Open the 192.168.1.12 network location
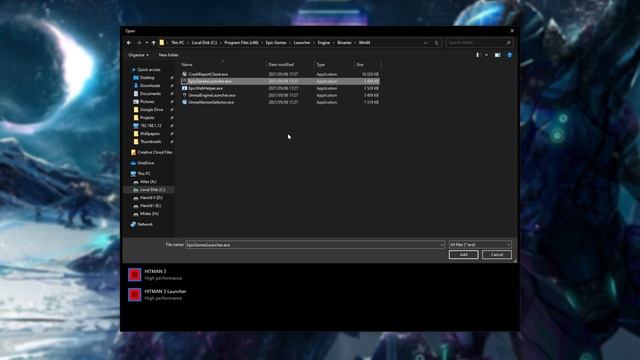Screen dimensions: 640x360 (x=151, y=126)
